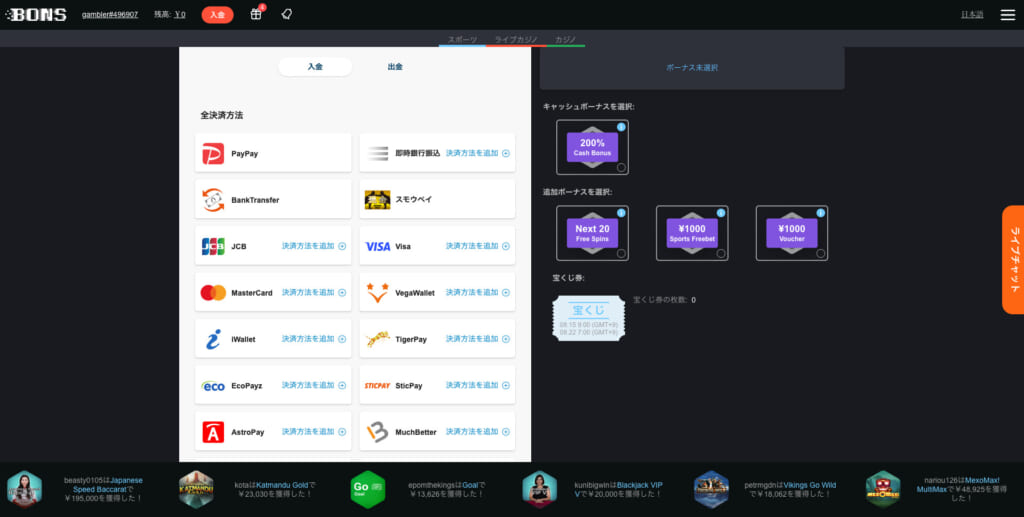The height and width of the screenshot is (517, 1024).
Task: Open the ライブチャット side button
Action: [1013, 260]
